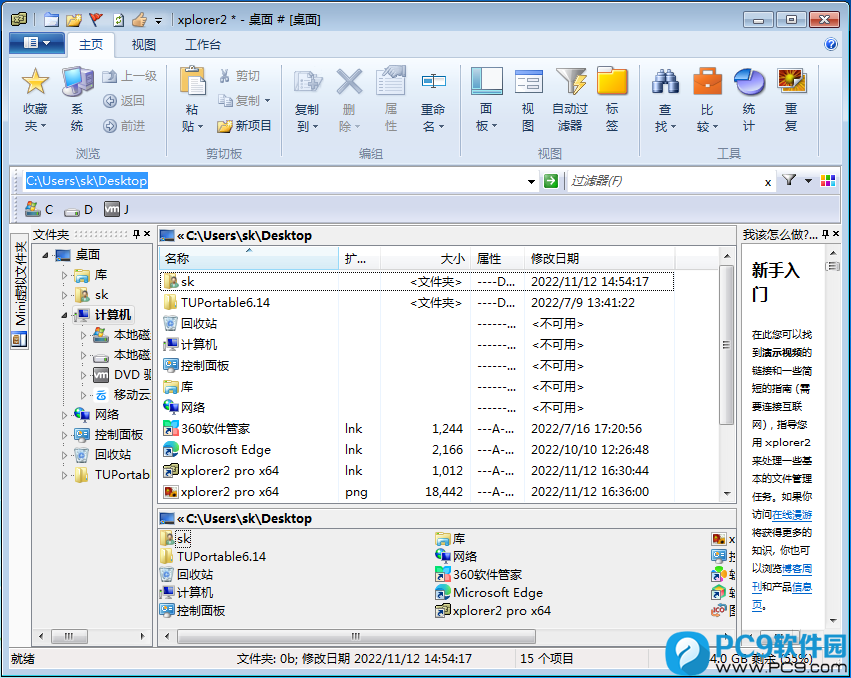Expand the 网络 node in the folder tree
Image resolution: width=851 pixels, height=678 pixels.
[64, 415]
